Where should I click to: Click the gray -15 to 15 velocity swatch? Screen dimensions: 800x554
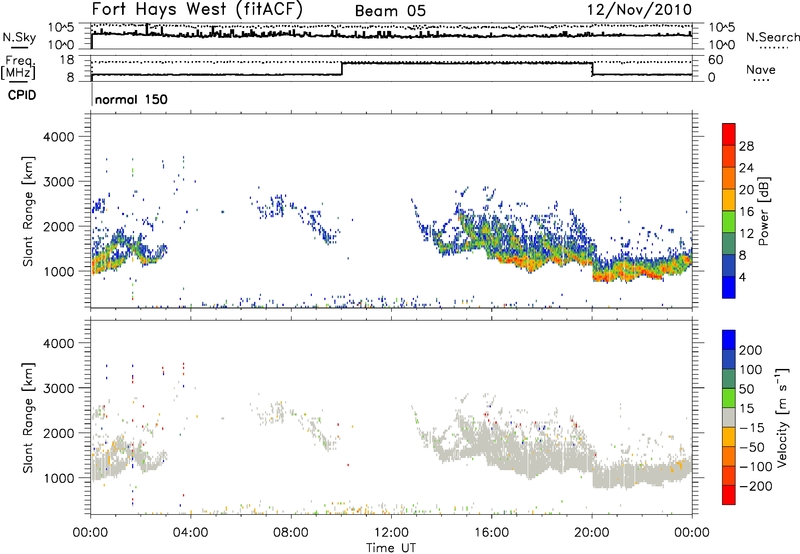click(729, 418)
